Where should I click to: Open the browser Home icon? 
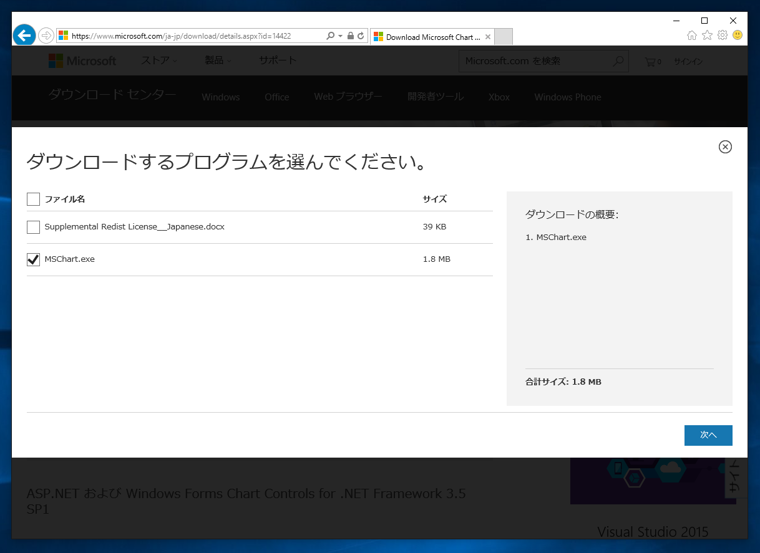click(692, 35)
